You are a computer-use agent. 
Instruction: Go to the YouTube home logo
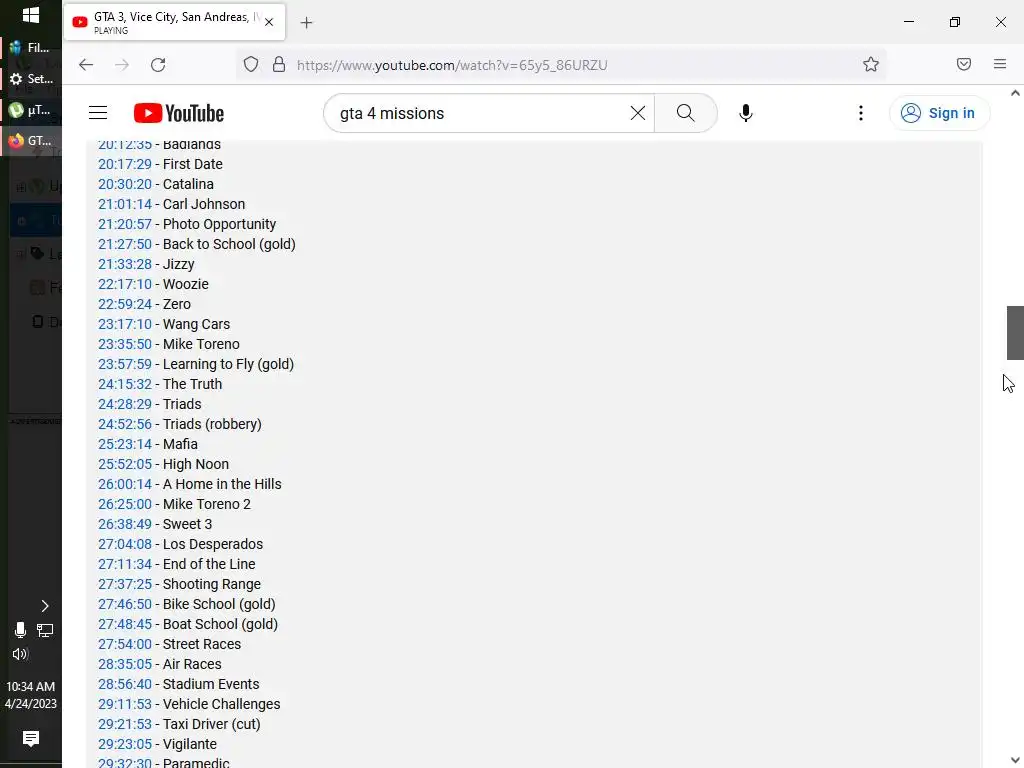coord(179,113)
